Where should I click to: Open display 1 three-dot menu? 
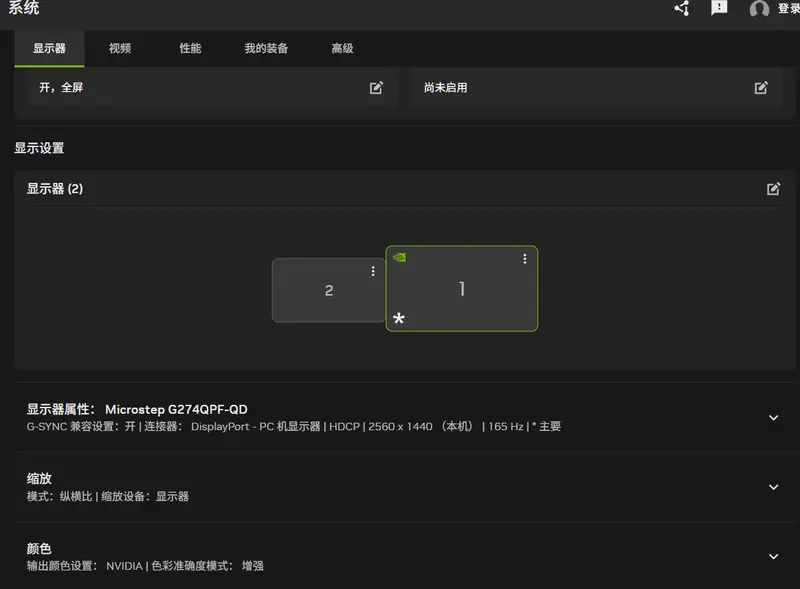click(524, 259)
